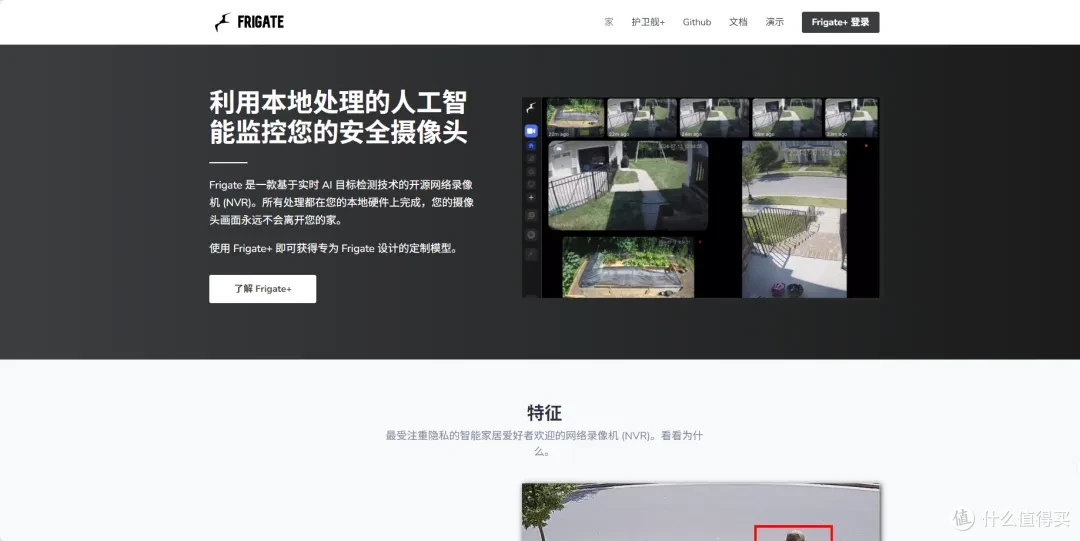The height and width of the screenshot is (541, 1080).
Task: Open the last event thumbnail labeled 33m ago
Action: [x=852, y=118]
